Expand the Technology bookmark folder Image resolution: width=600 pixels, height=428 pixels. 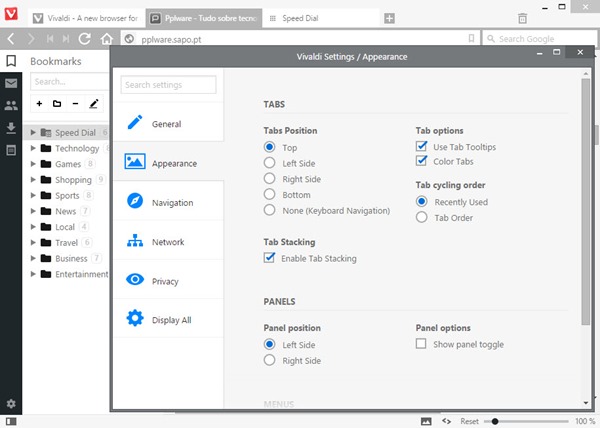33,148
